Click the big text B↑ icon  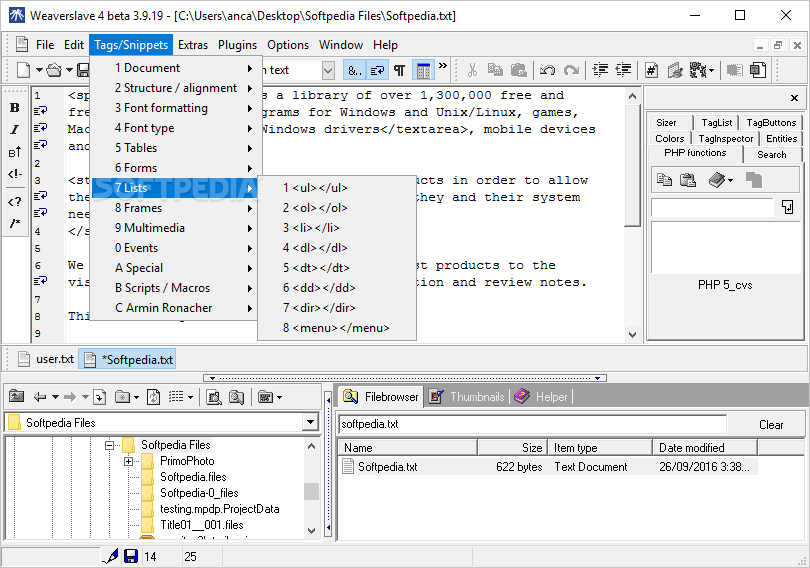pos(14,152)
